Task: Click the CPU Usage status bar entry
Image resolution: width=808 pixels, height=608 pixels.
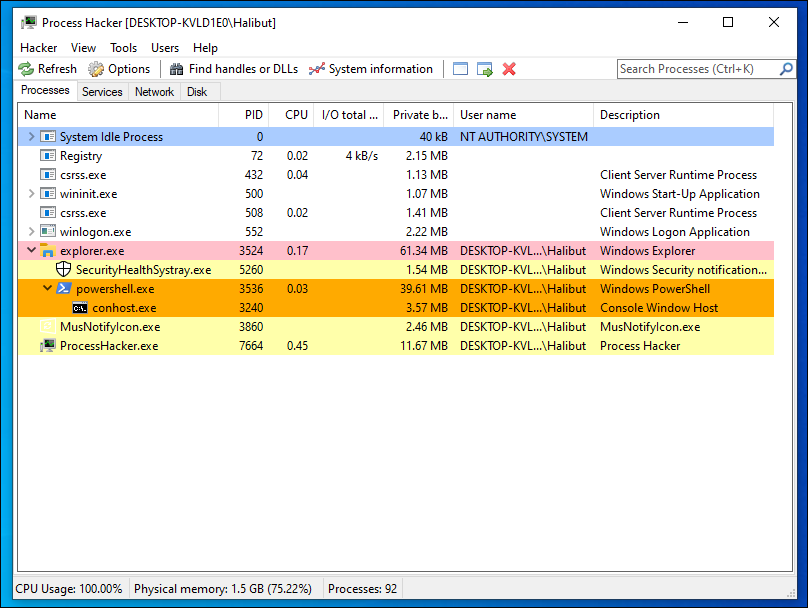Action: click(69, 589)
